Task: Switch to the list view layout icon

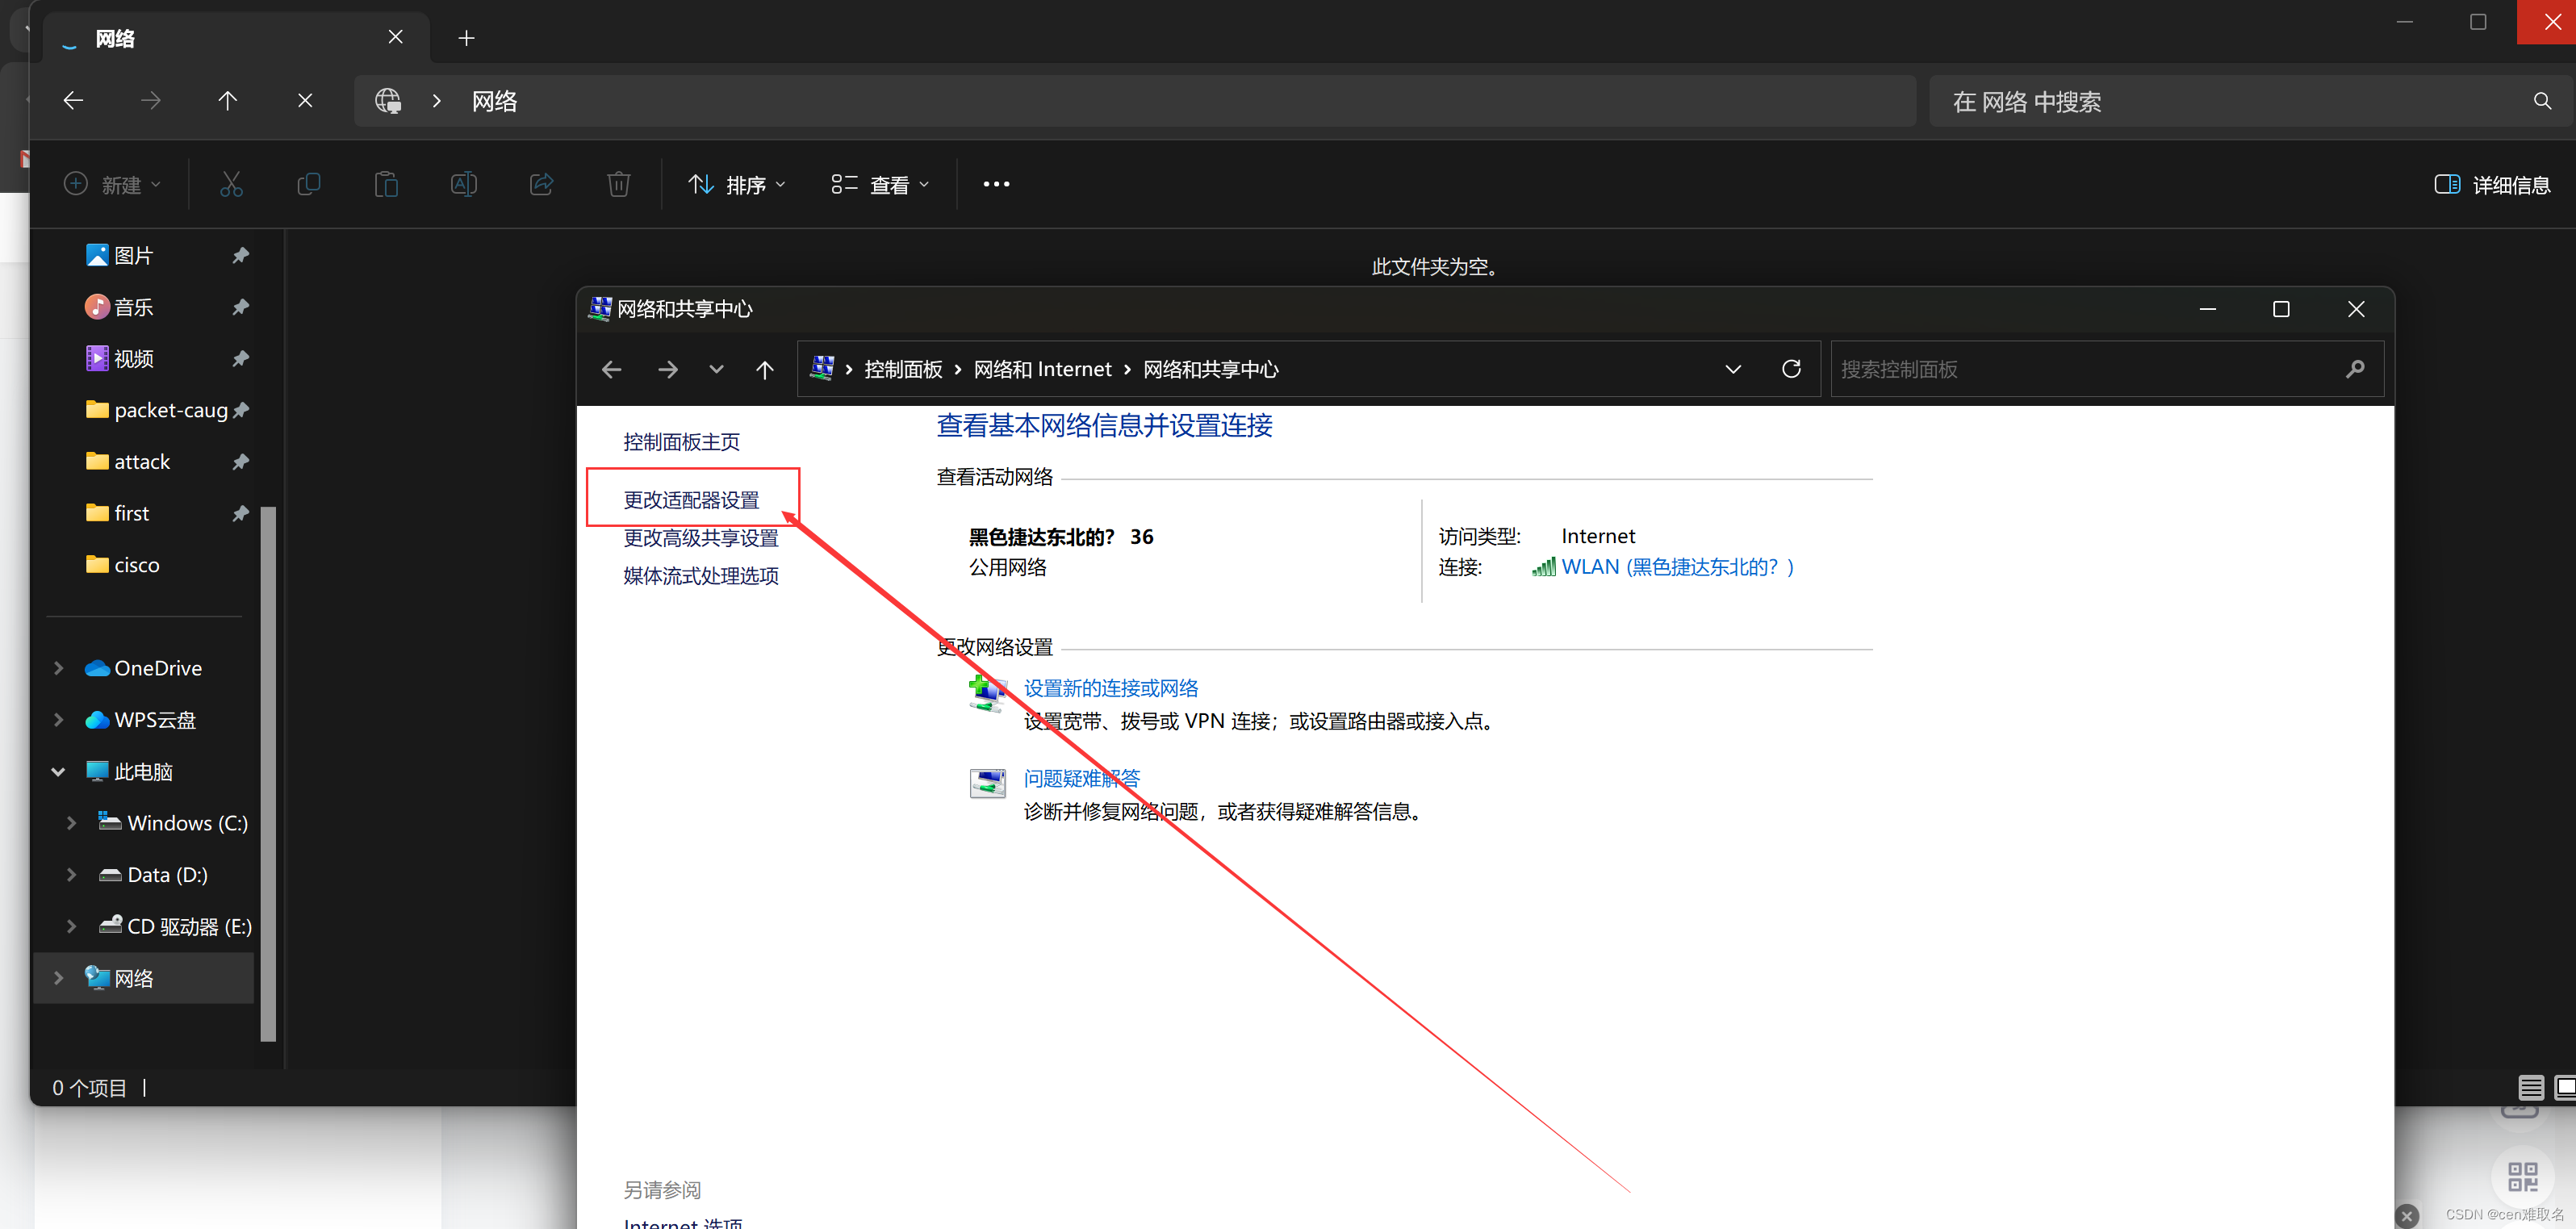Action: coord(2530,1087)
